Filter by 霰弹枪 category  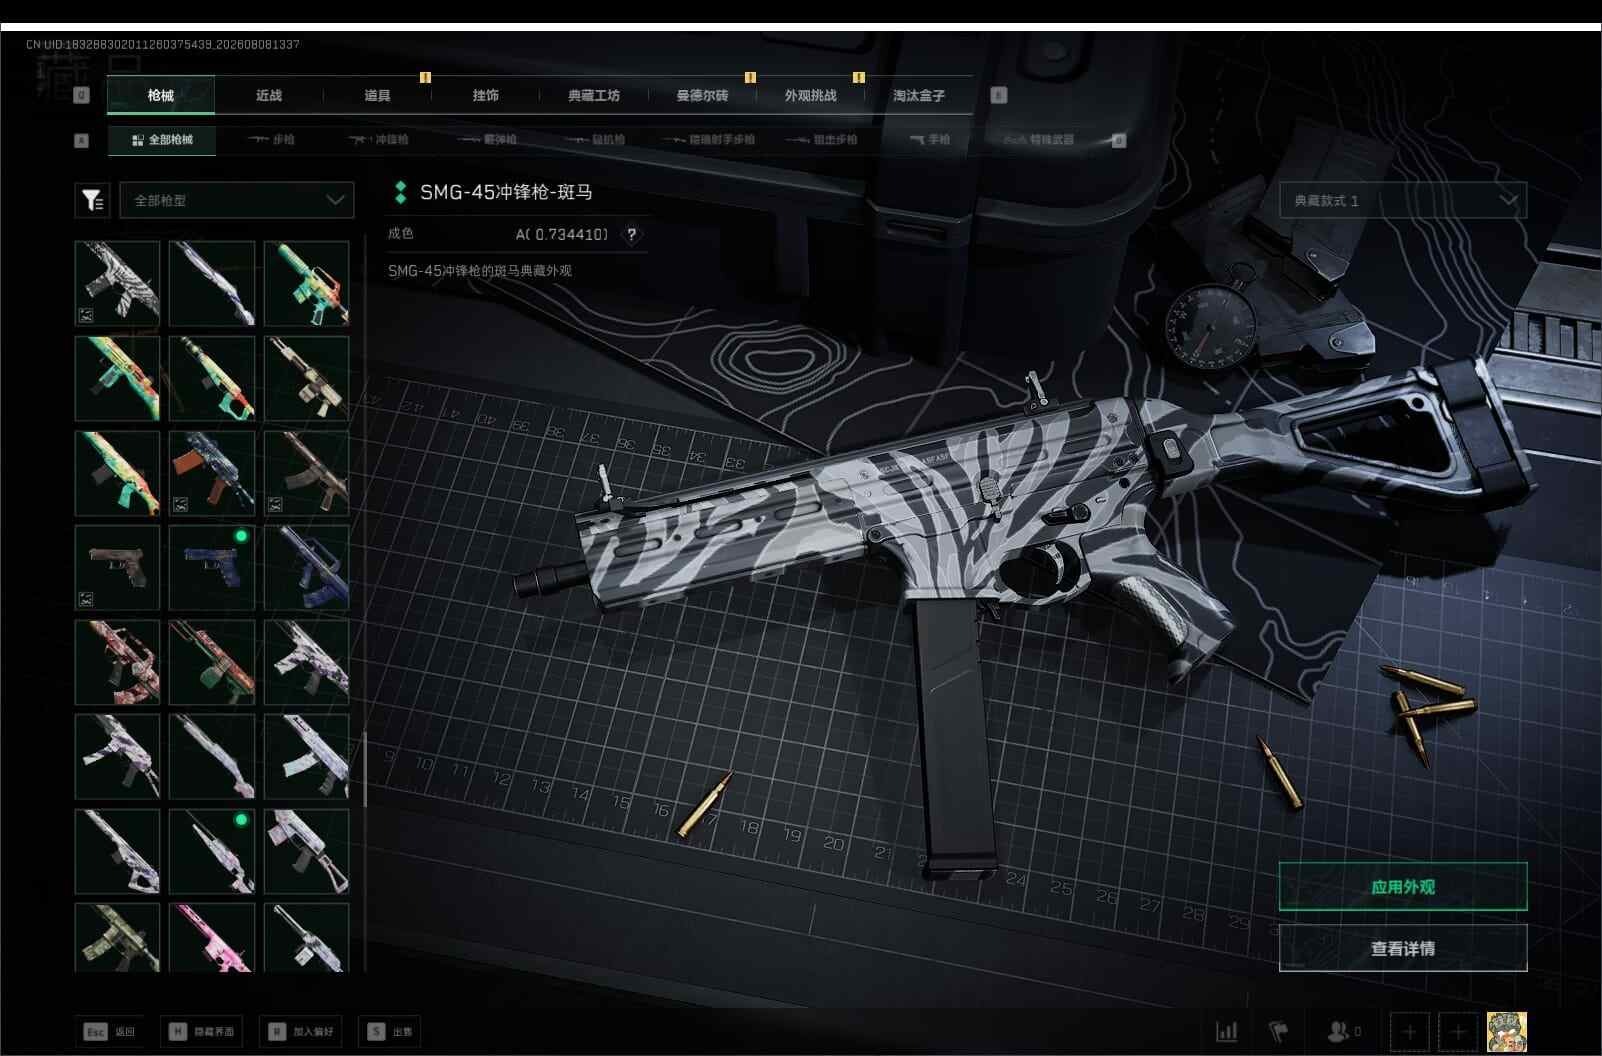pyautogui.click(x=488, y=140)
